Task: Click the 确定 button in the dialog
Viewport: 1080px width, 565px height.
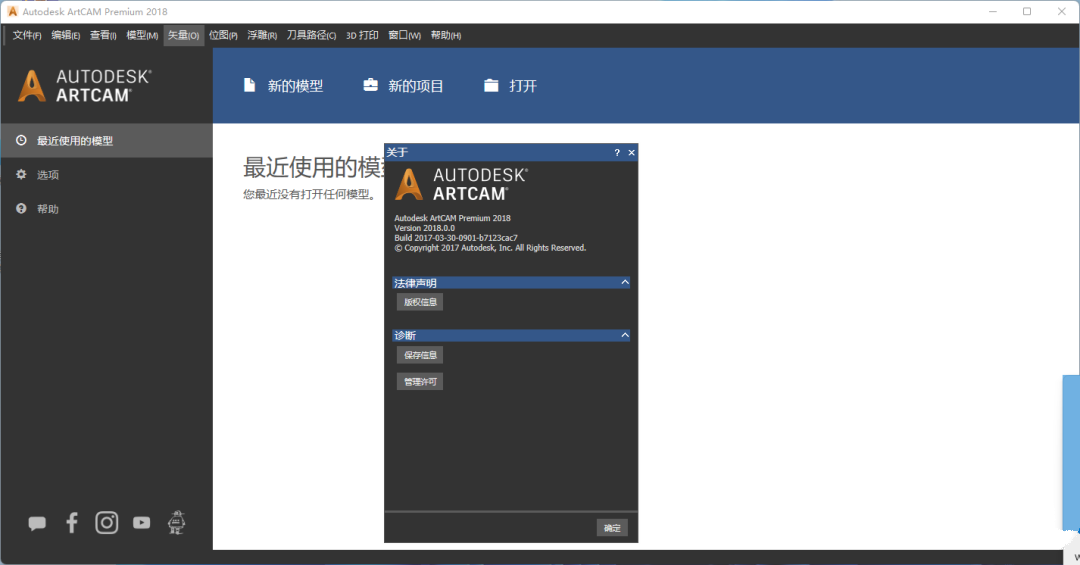Action: click(x=612, y=528)
